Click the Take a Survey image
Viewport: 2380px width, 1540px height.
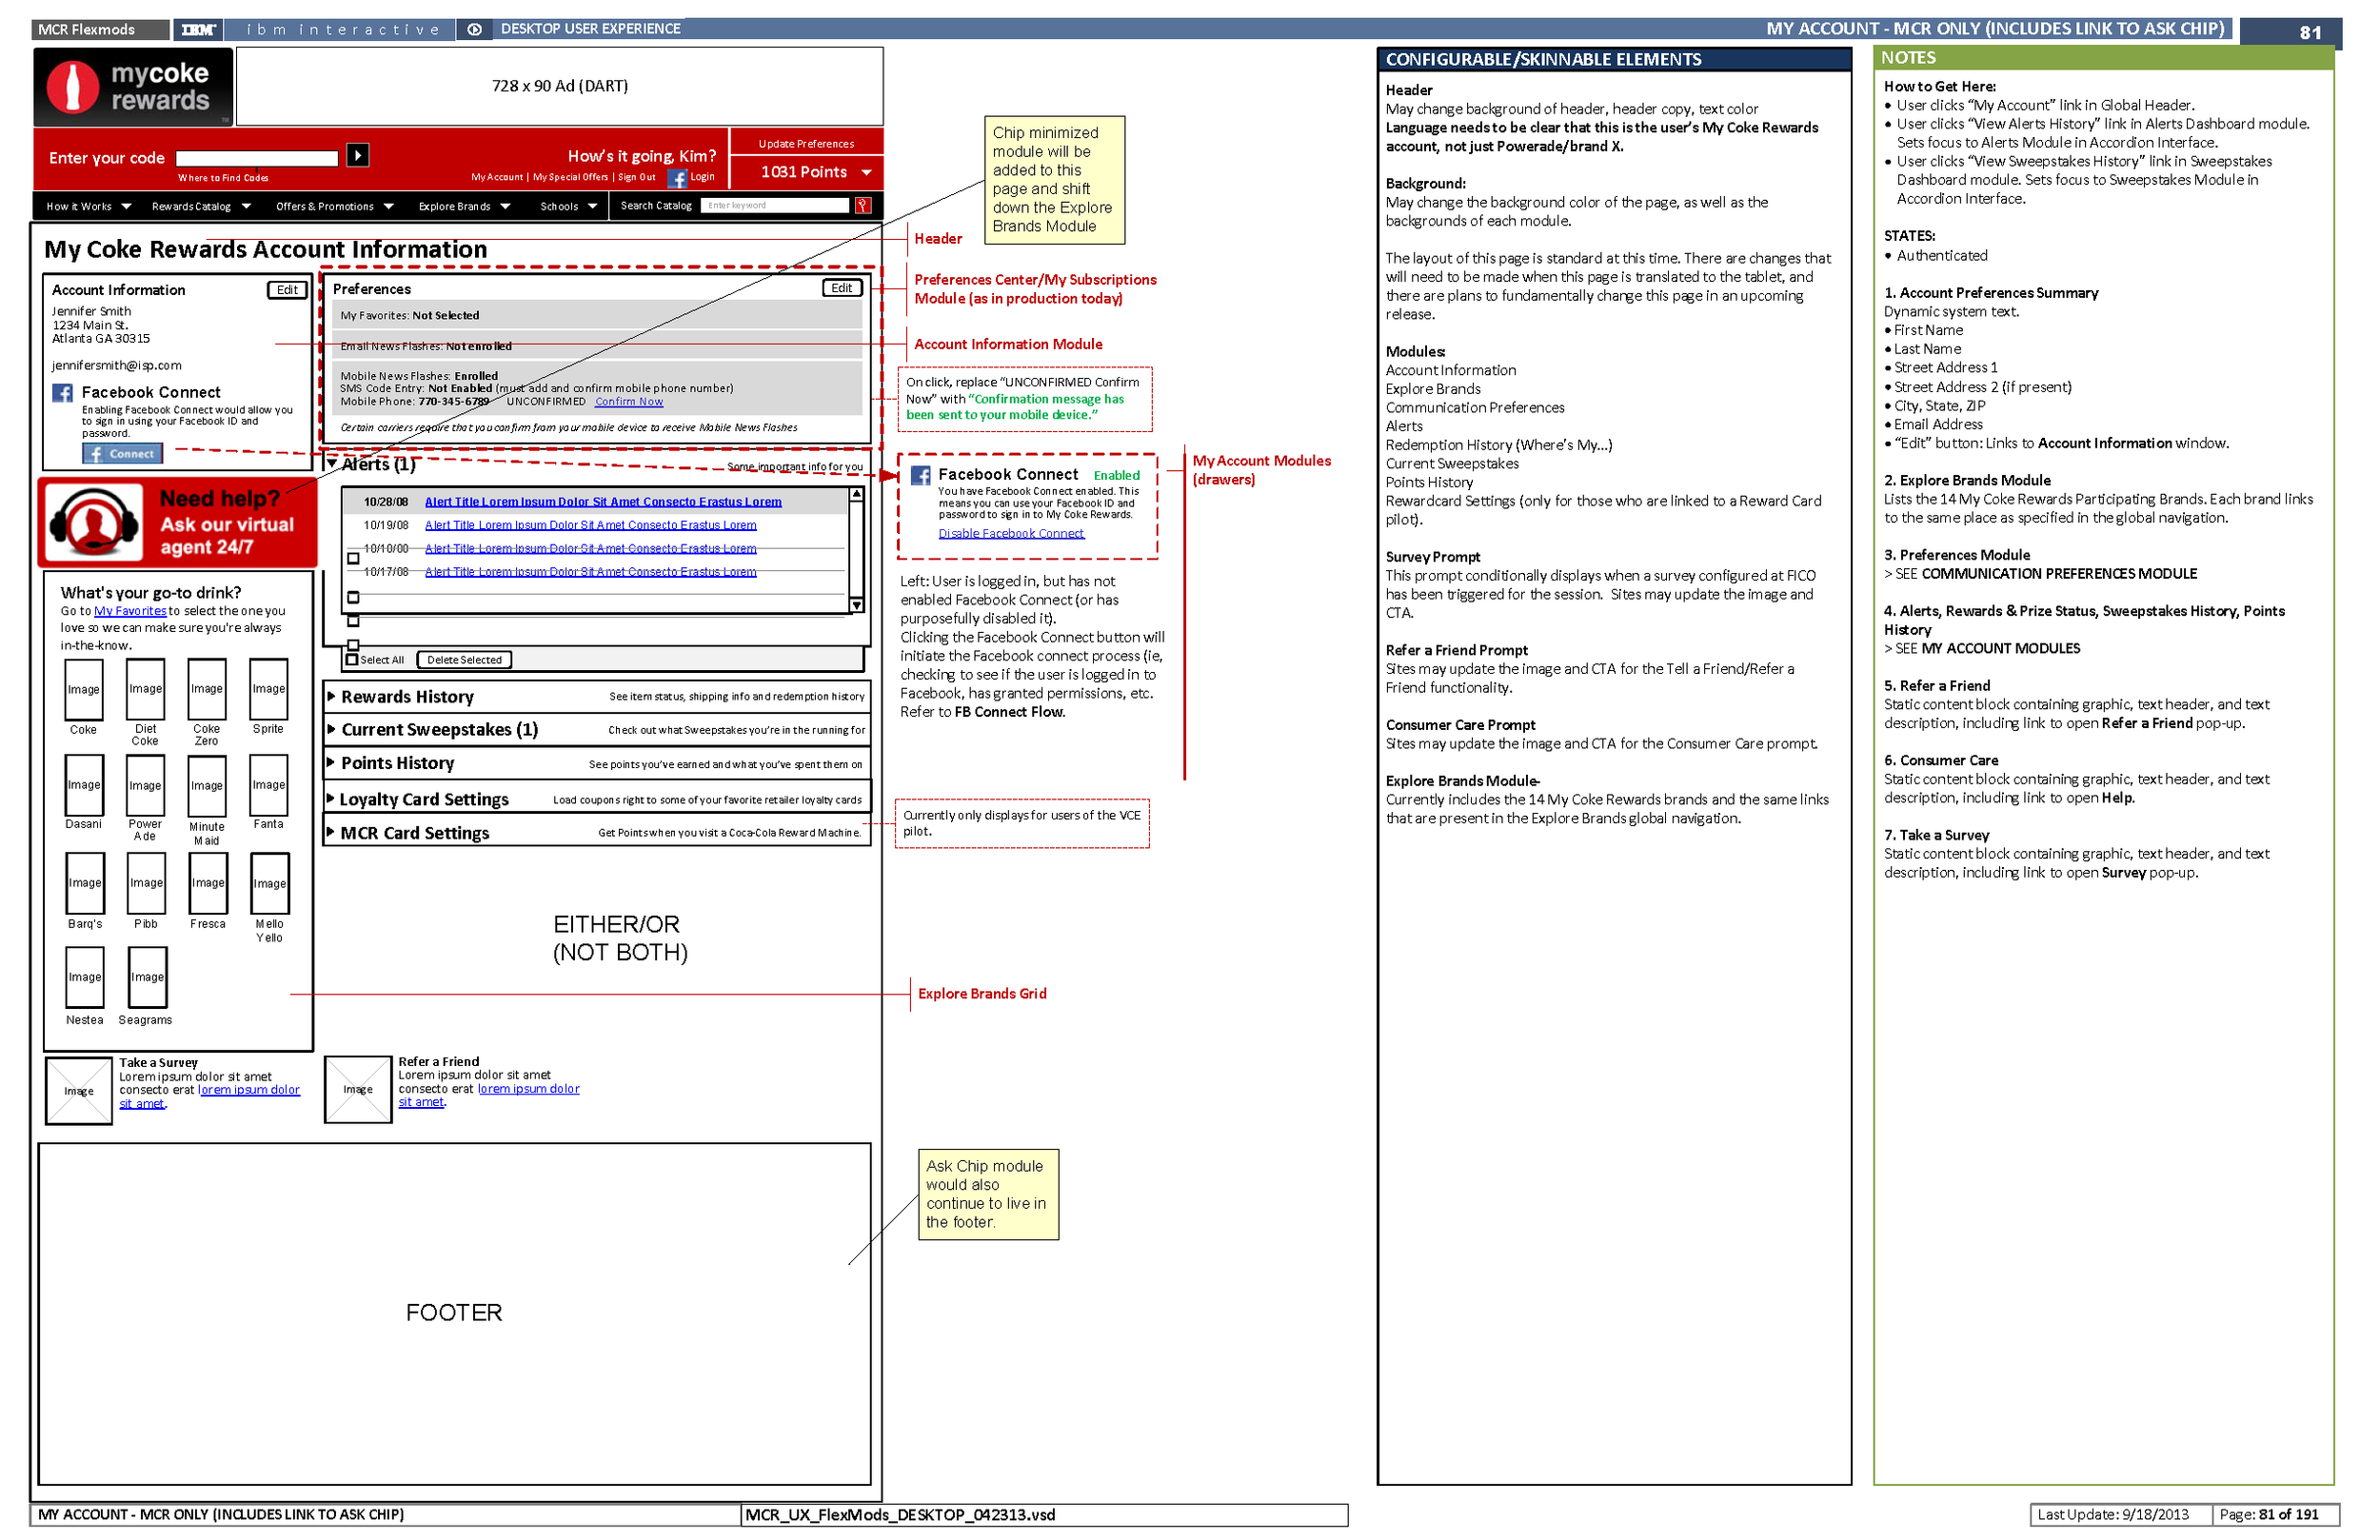click(x=79, y=1091)
